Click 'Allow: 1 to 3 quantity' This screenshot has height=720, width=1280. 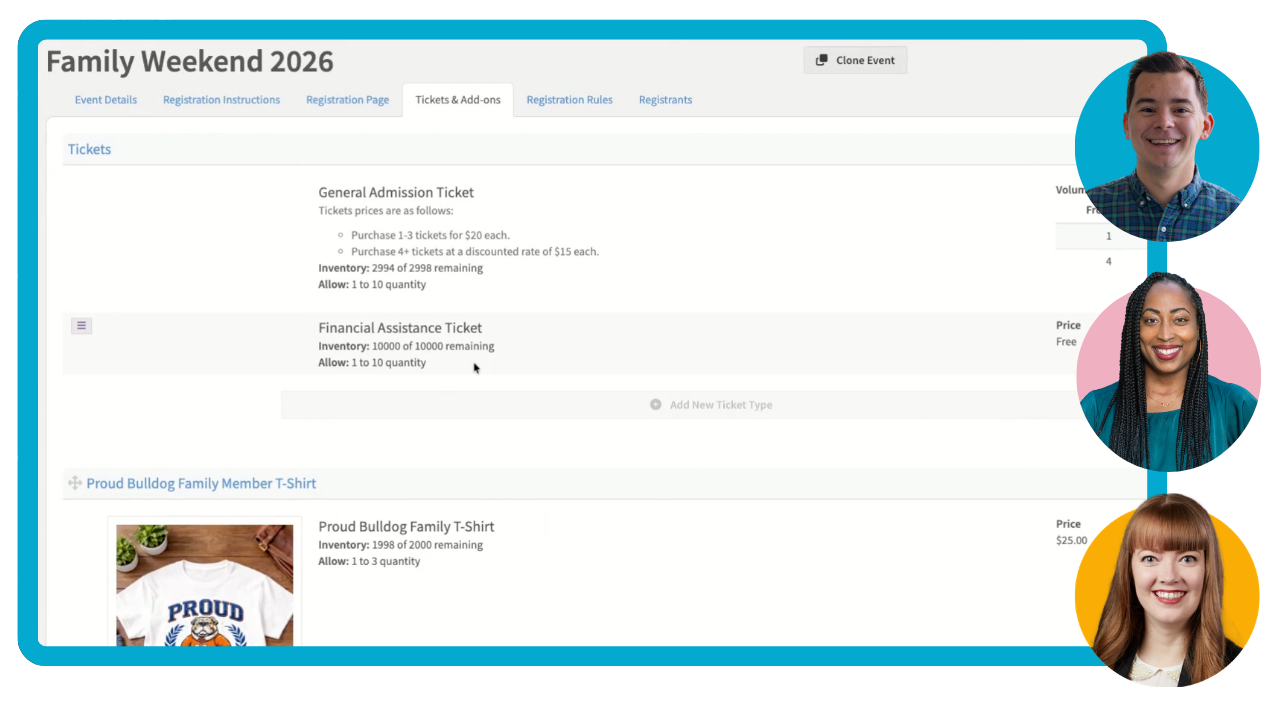tap(369, 561)
